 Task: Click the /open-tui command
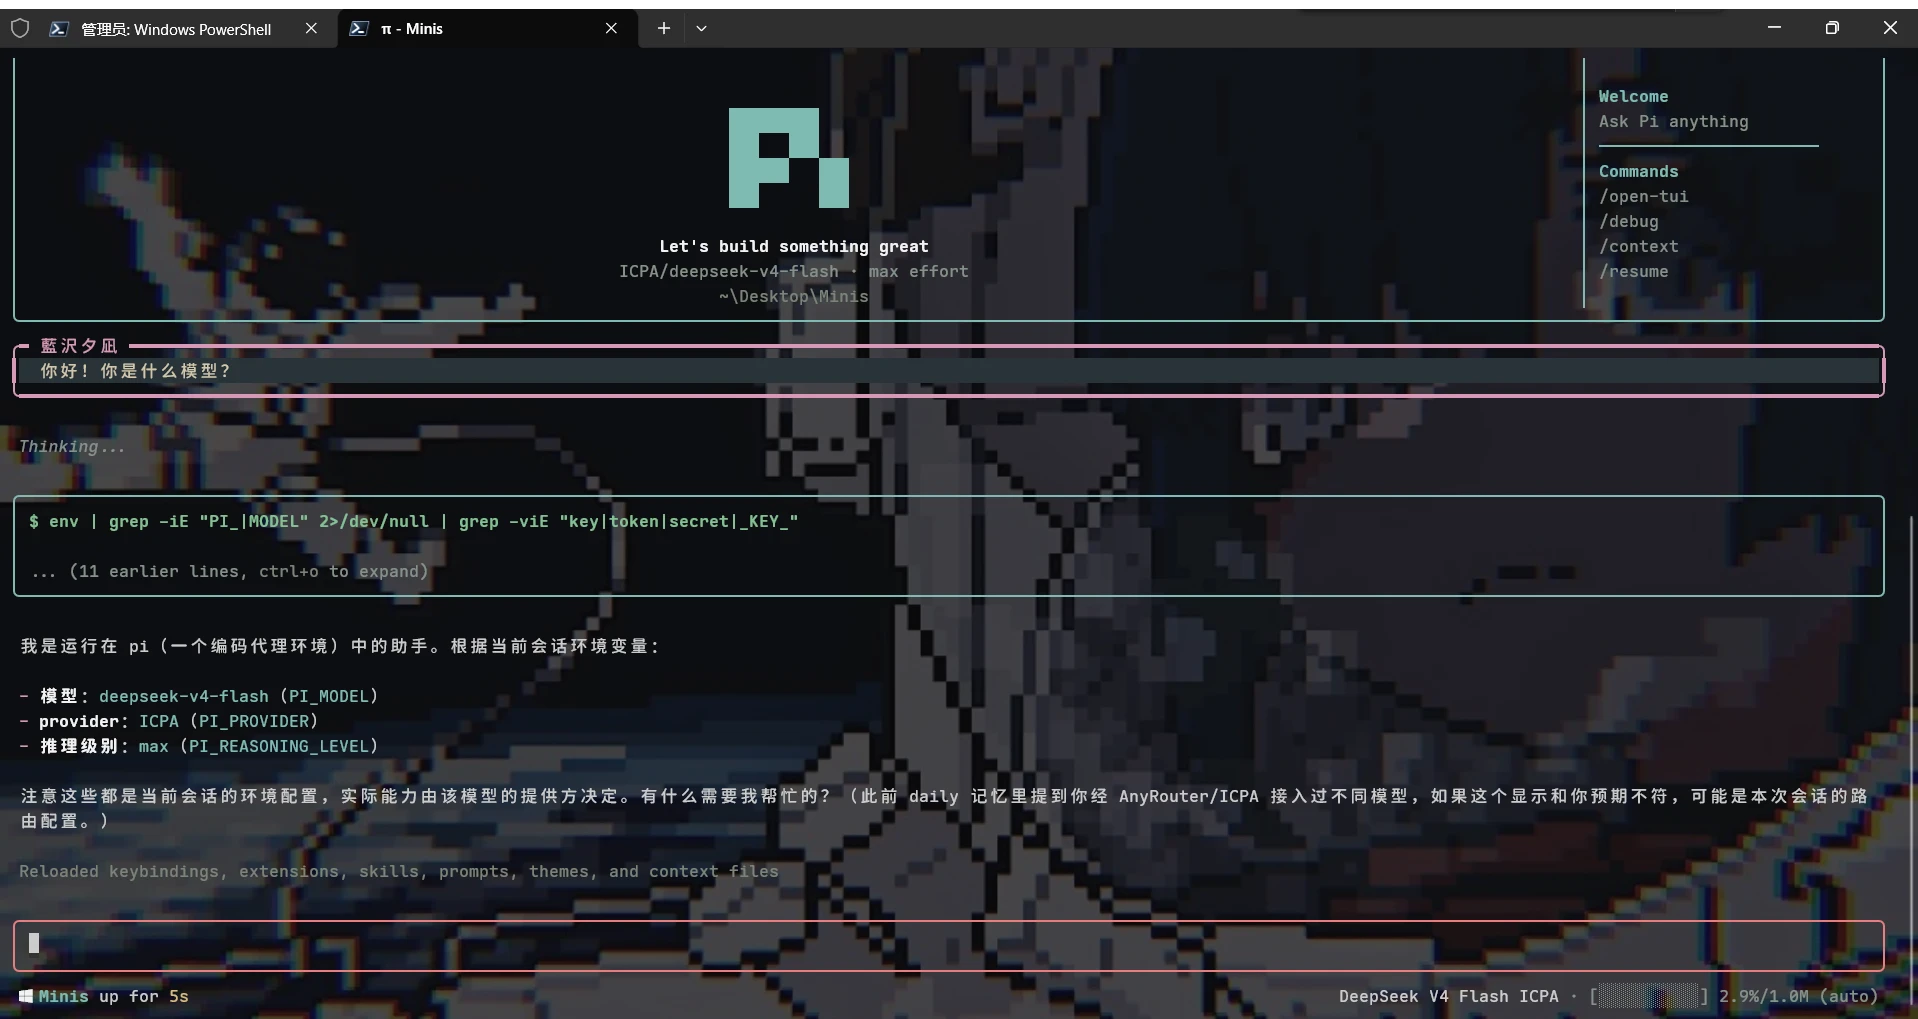pyautogui.click(x=1643, y=197)
